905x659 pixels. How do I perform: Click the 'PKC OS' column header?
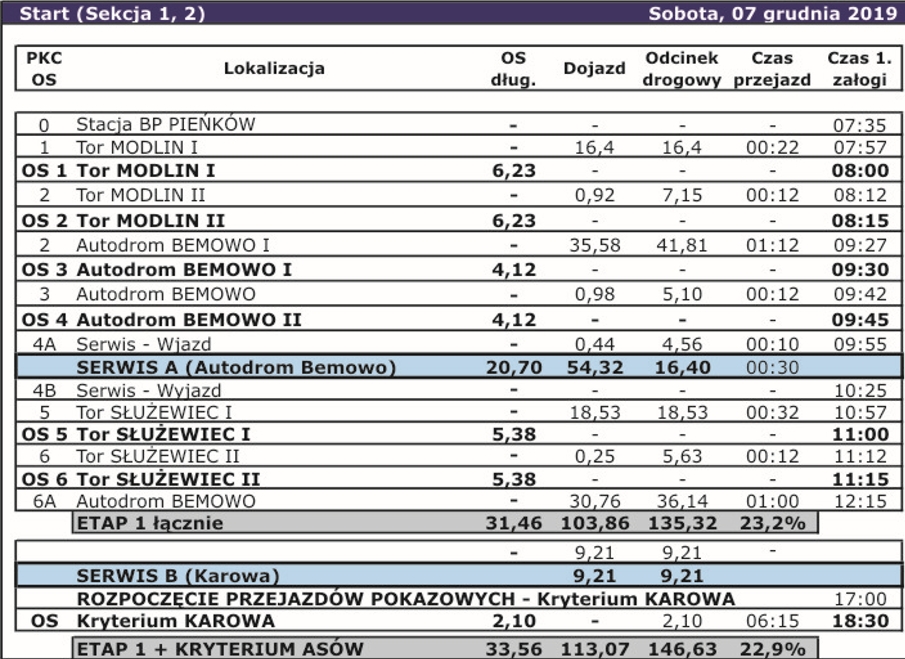tap(44, 69)
